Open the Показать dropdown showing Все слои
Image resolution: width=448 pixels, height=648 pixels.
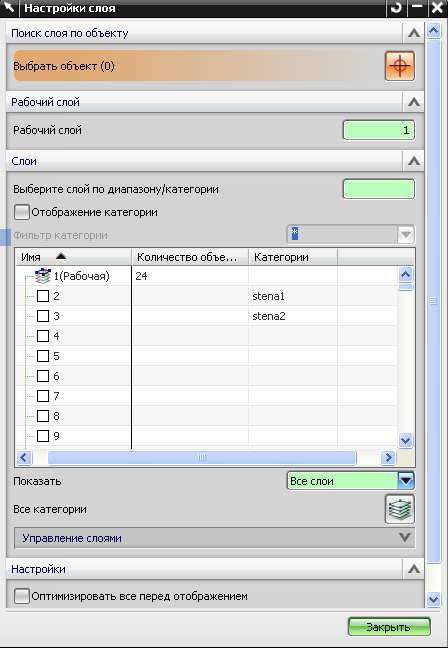(x=406, y=481)
